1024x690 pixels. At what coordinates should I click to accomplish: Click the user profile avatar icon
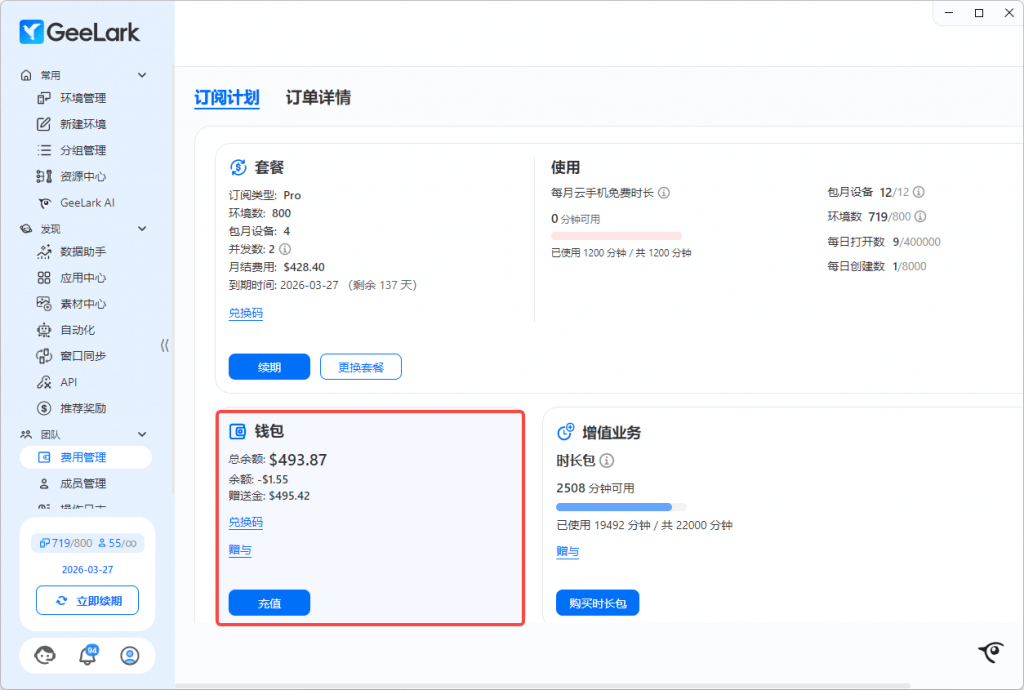point(129,656)
